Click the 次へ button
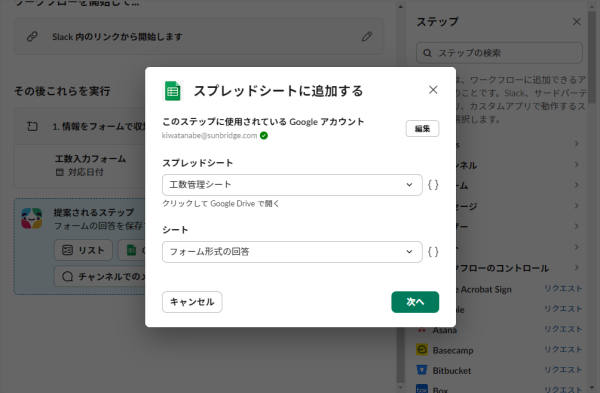This screenshot has width=600, height=393. (415, 302)
